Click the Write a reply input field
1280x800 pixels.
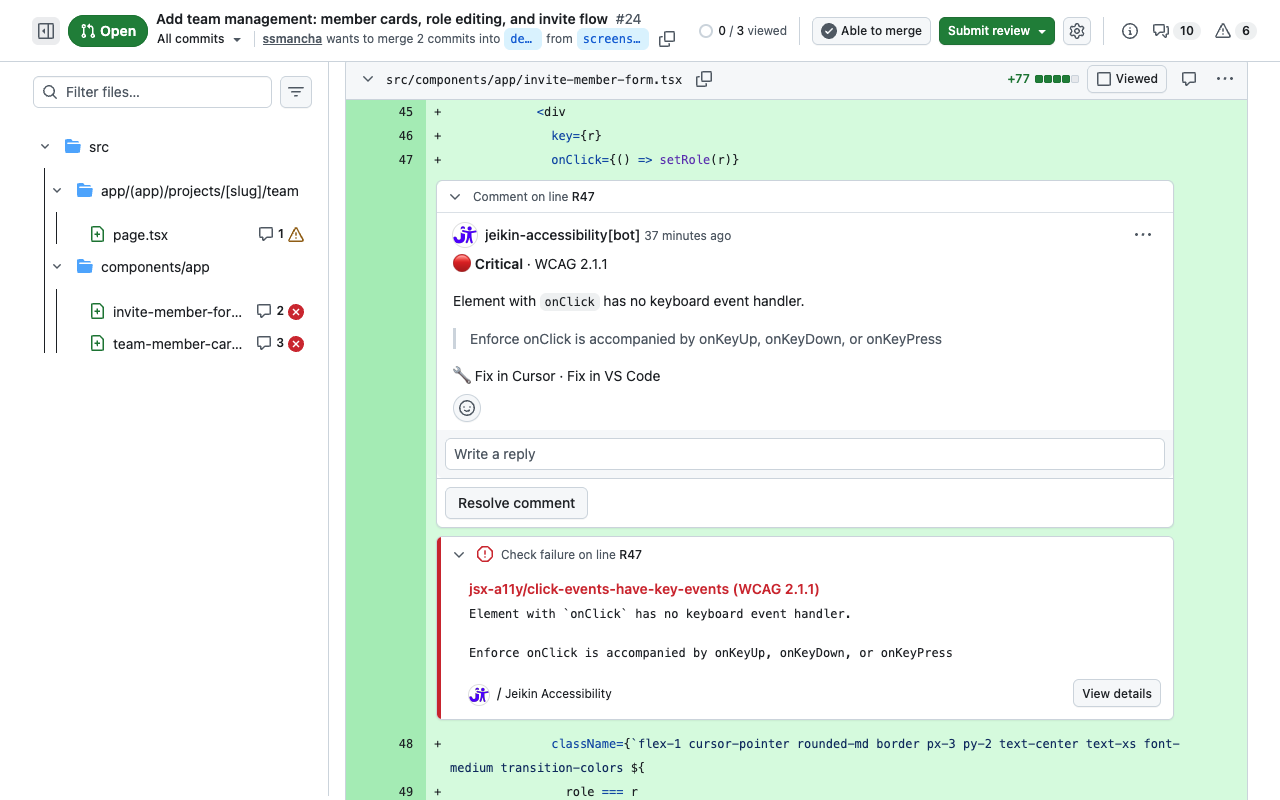click(804, 453)
